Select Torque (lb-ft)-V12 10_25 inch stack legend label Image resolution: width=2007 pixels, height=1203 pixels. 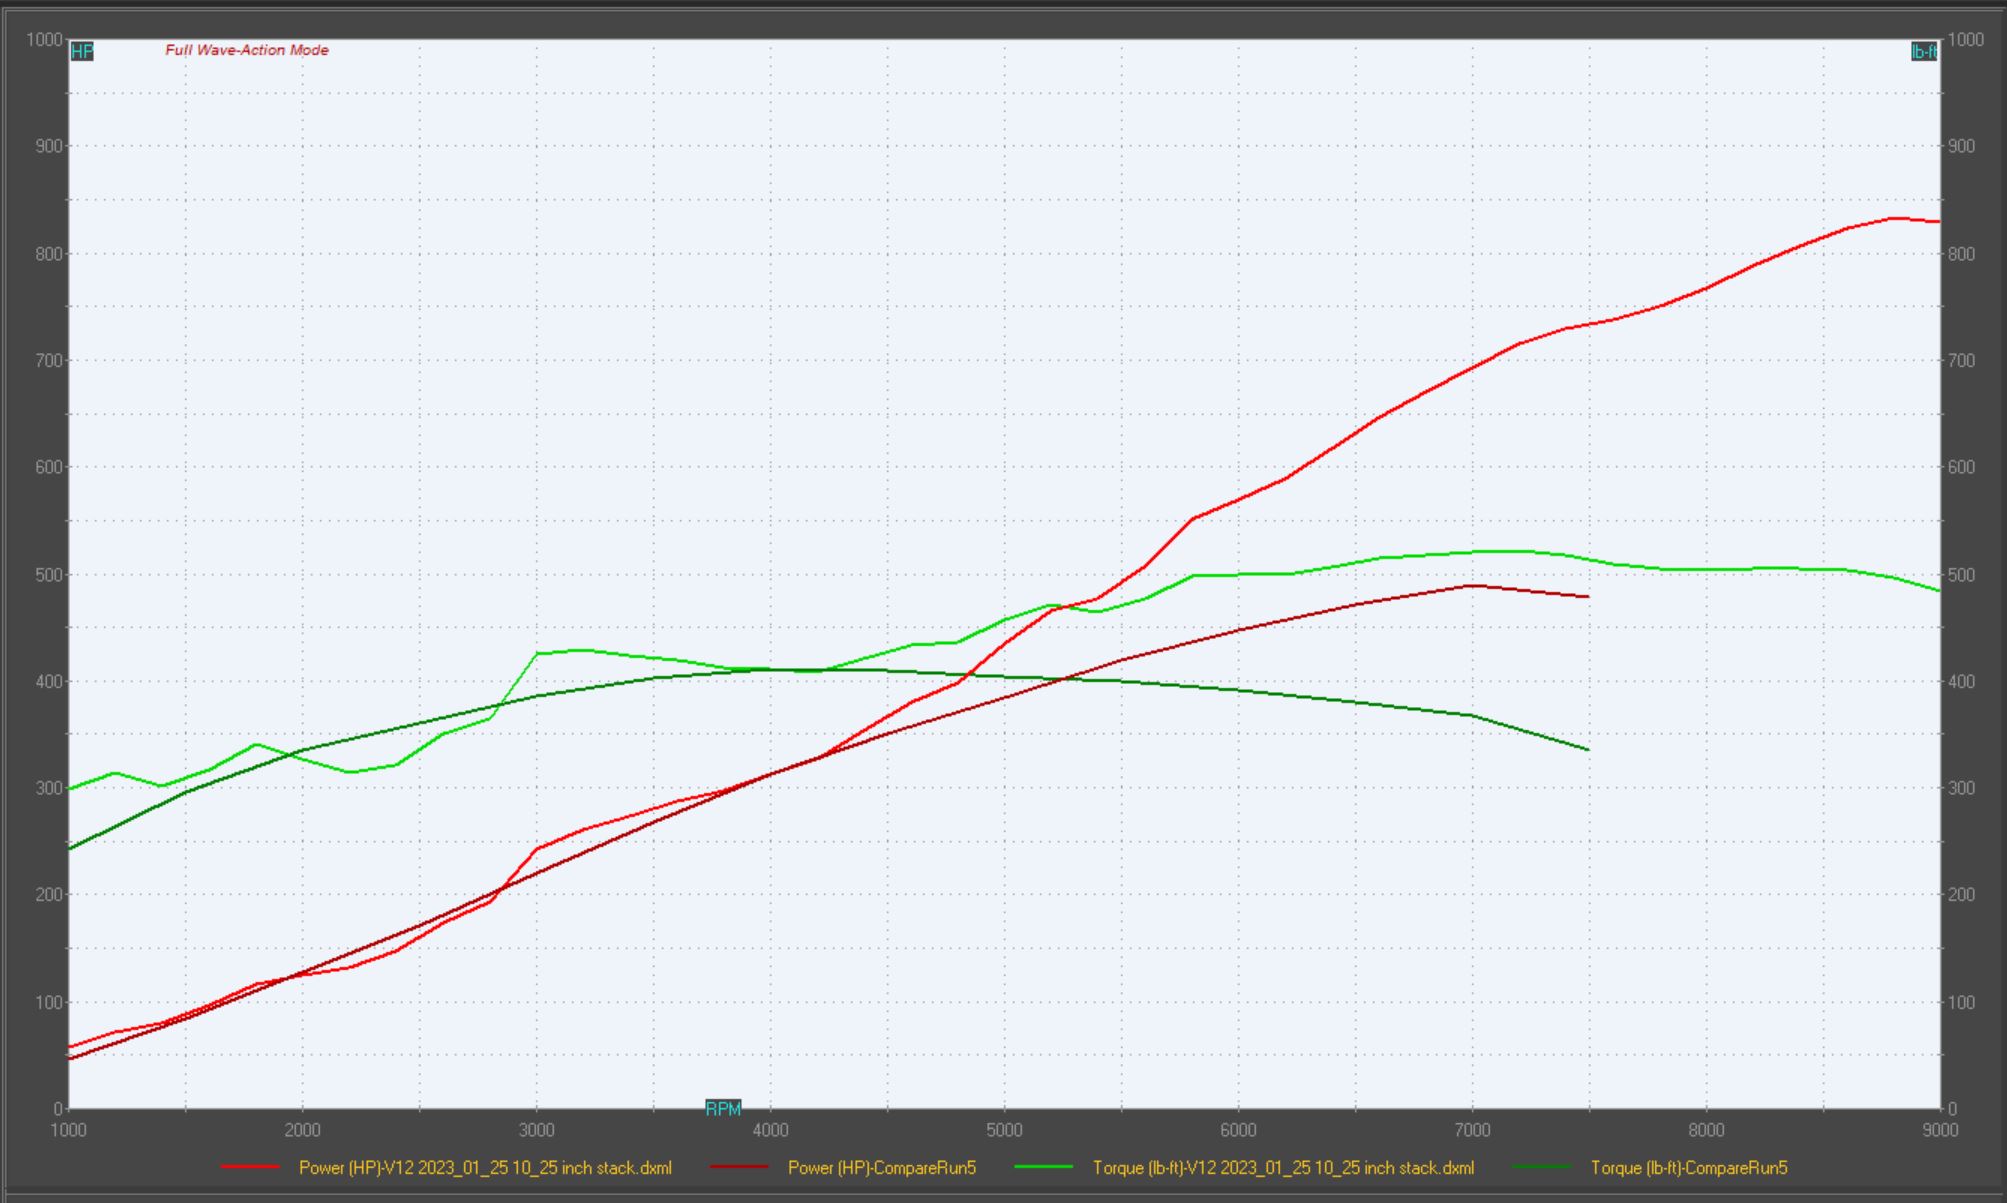tap(1283, 1167)
